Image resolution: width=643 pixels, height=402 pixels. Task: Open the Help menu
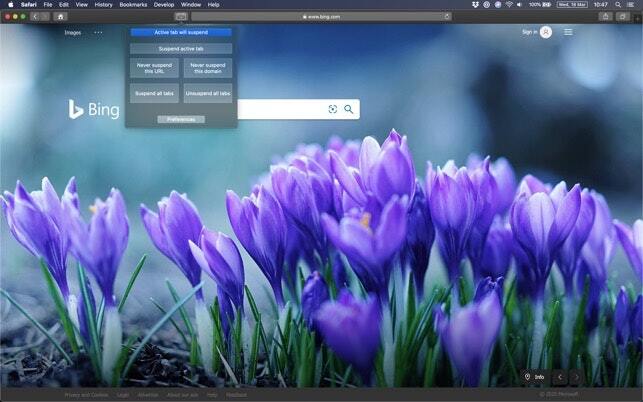pos(213,5)
